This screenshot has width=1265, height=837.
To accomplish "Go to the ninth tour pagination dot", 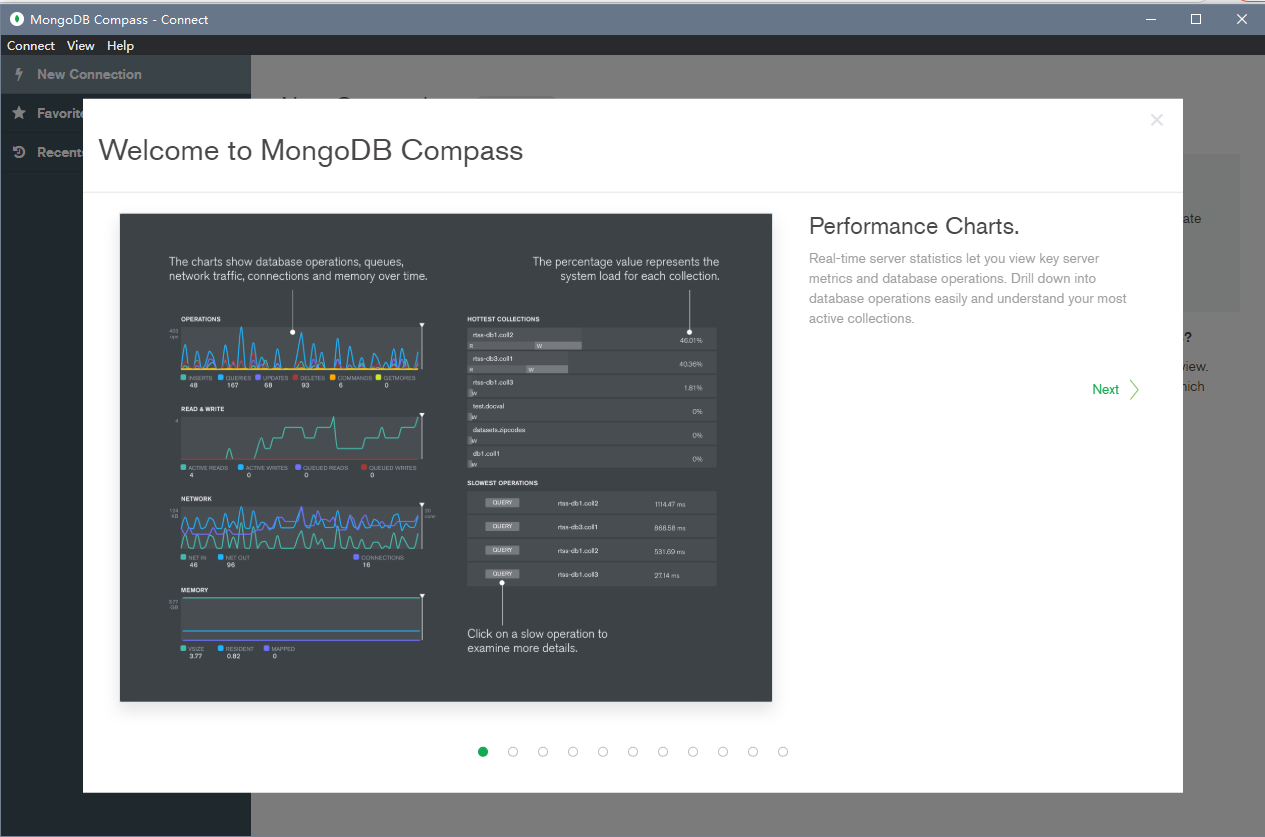I will [723, 752].
